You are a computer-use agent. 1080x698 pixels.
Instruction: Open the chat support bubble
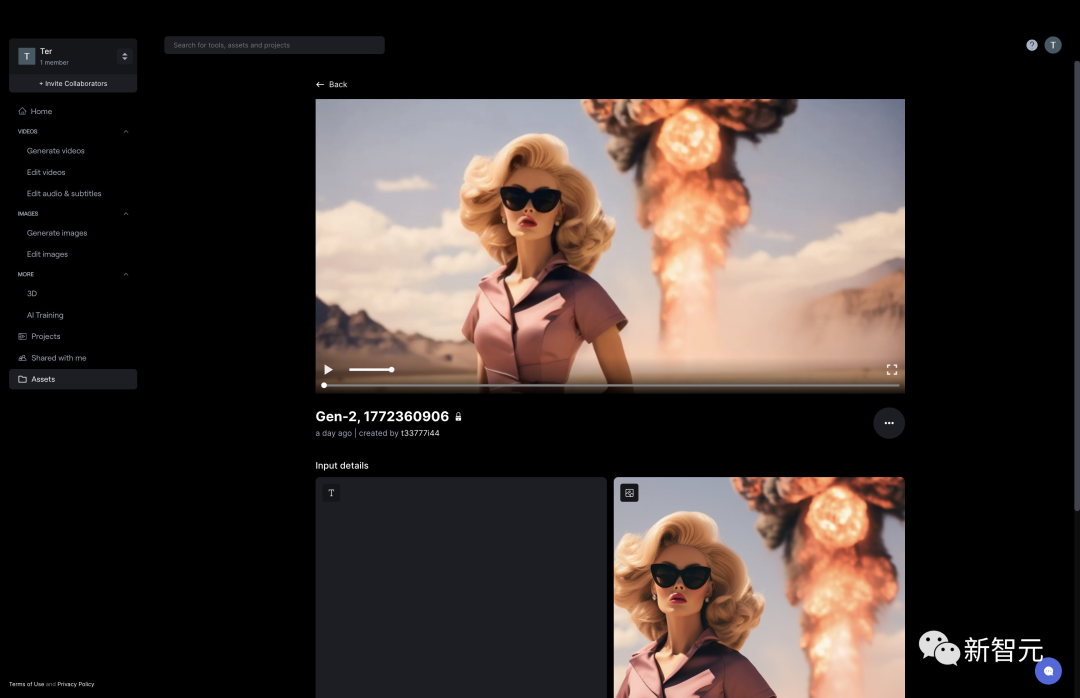(x=1048, y=670)
